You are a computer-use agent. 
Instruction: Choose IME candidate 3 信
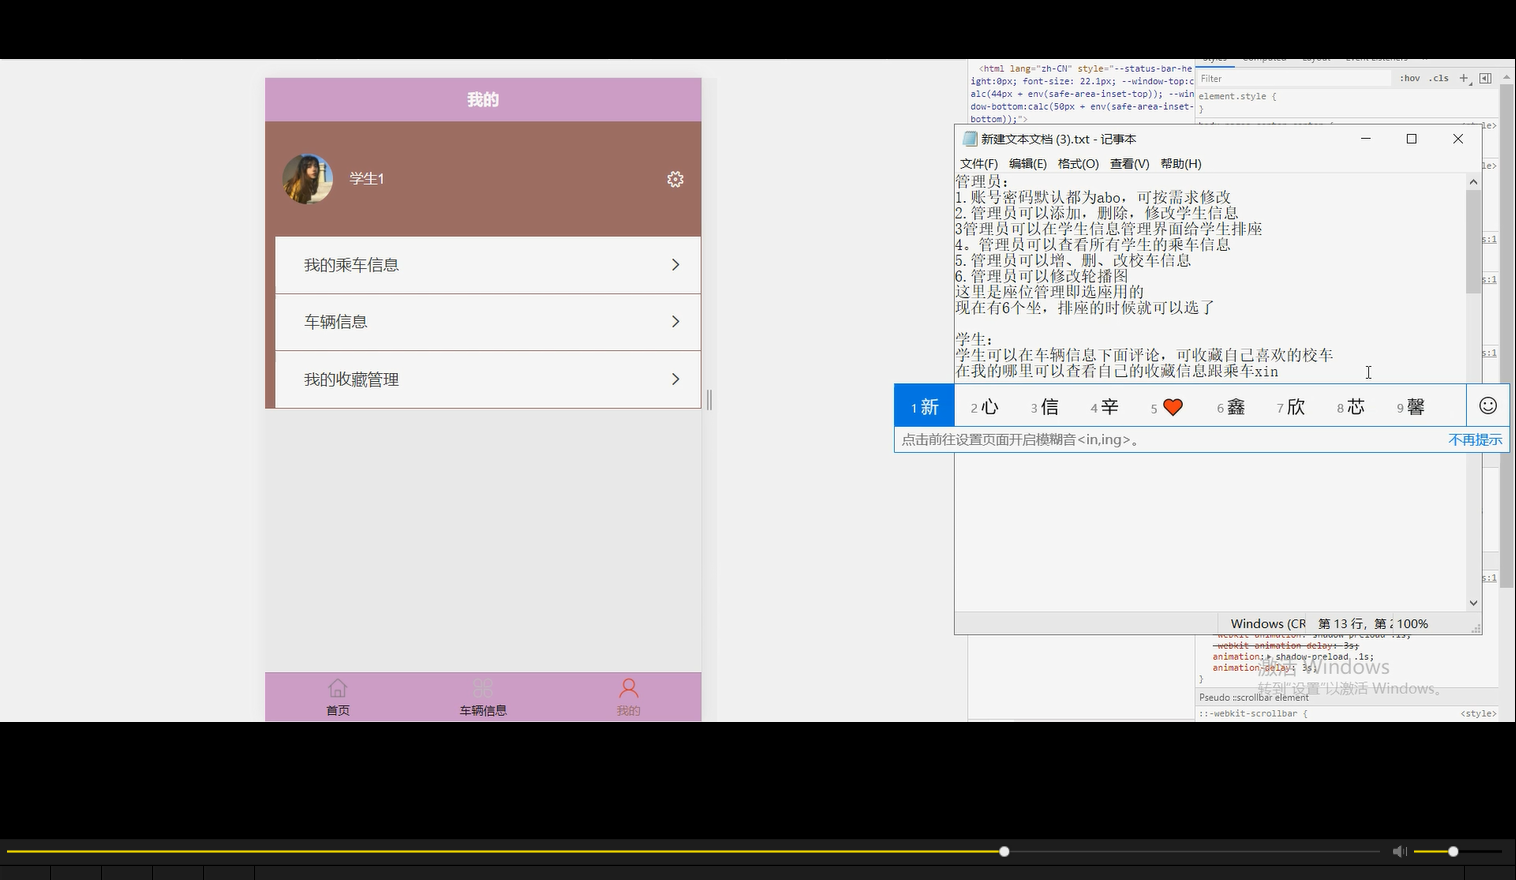click(1045, 406)
